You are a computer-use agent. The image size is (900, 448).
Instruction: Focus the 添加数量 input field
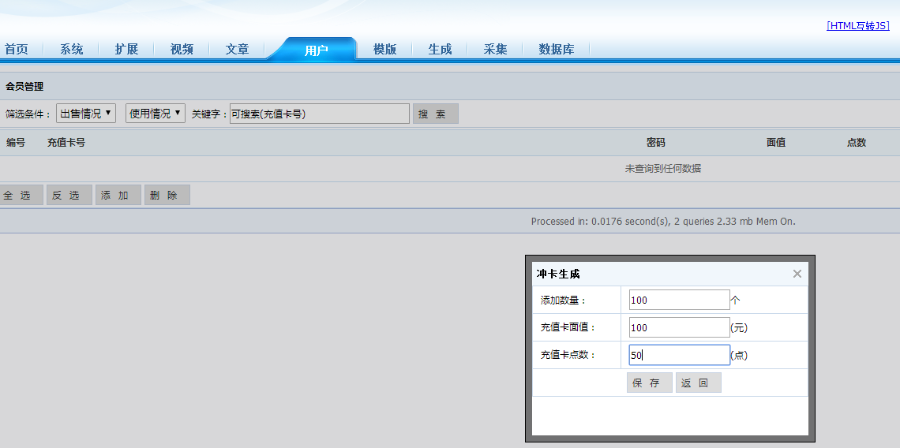point(679,299)
